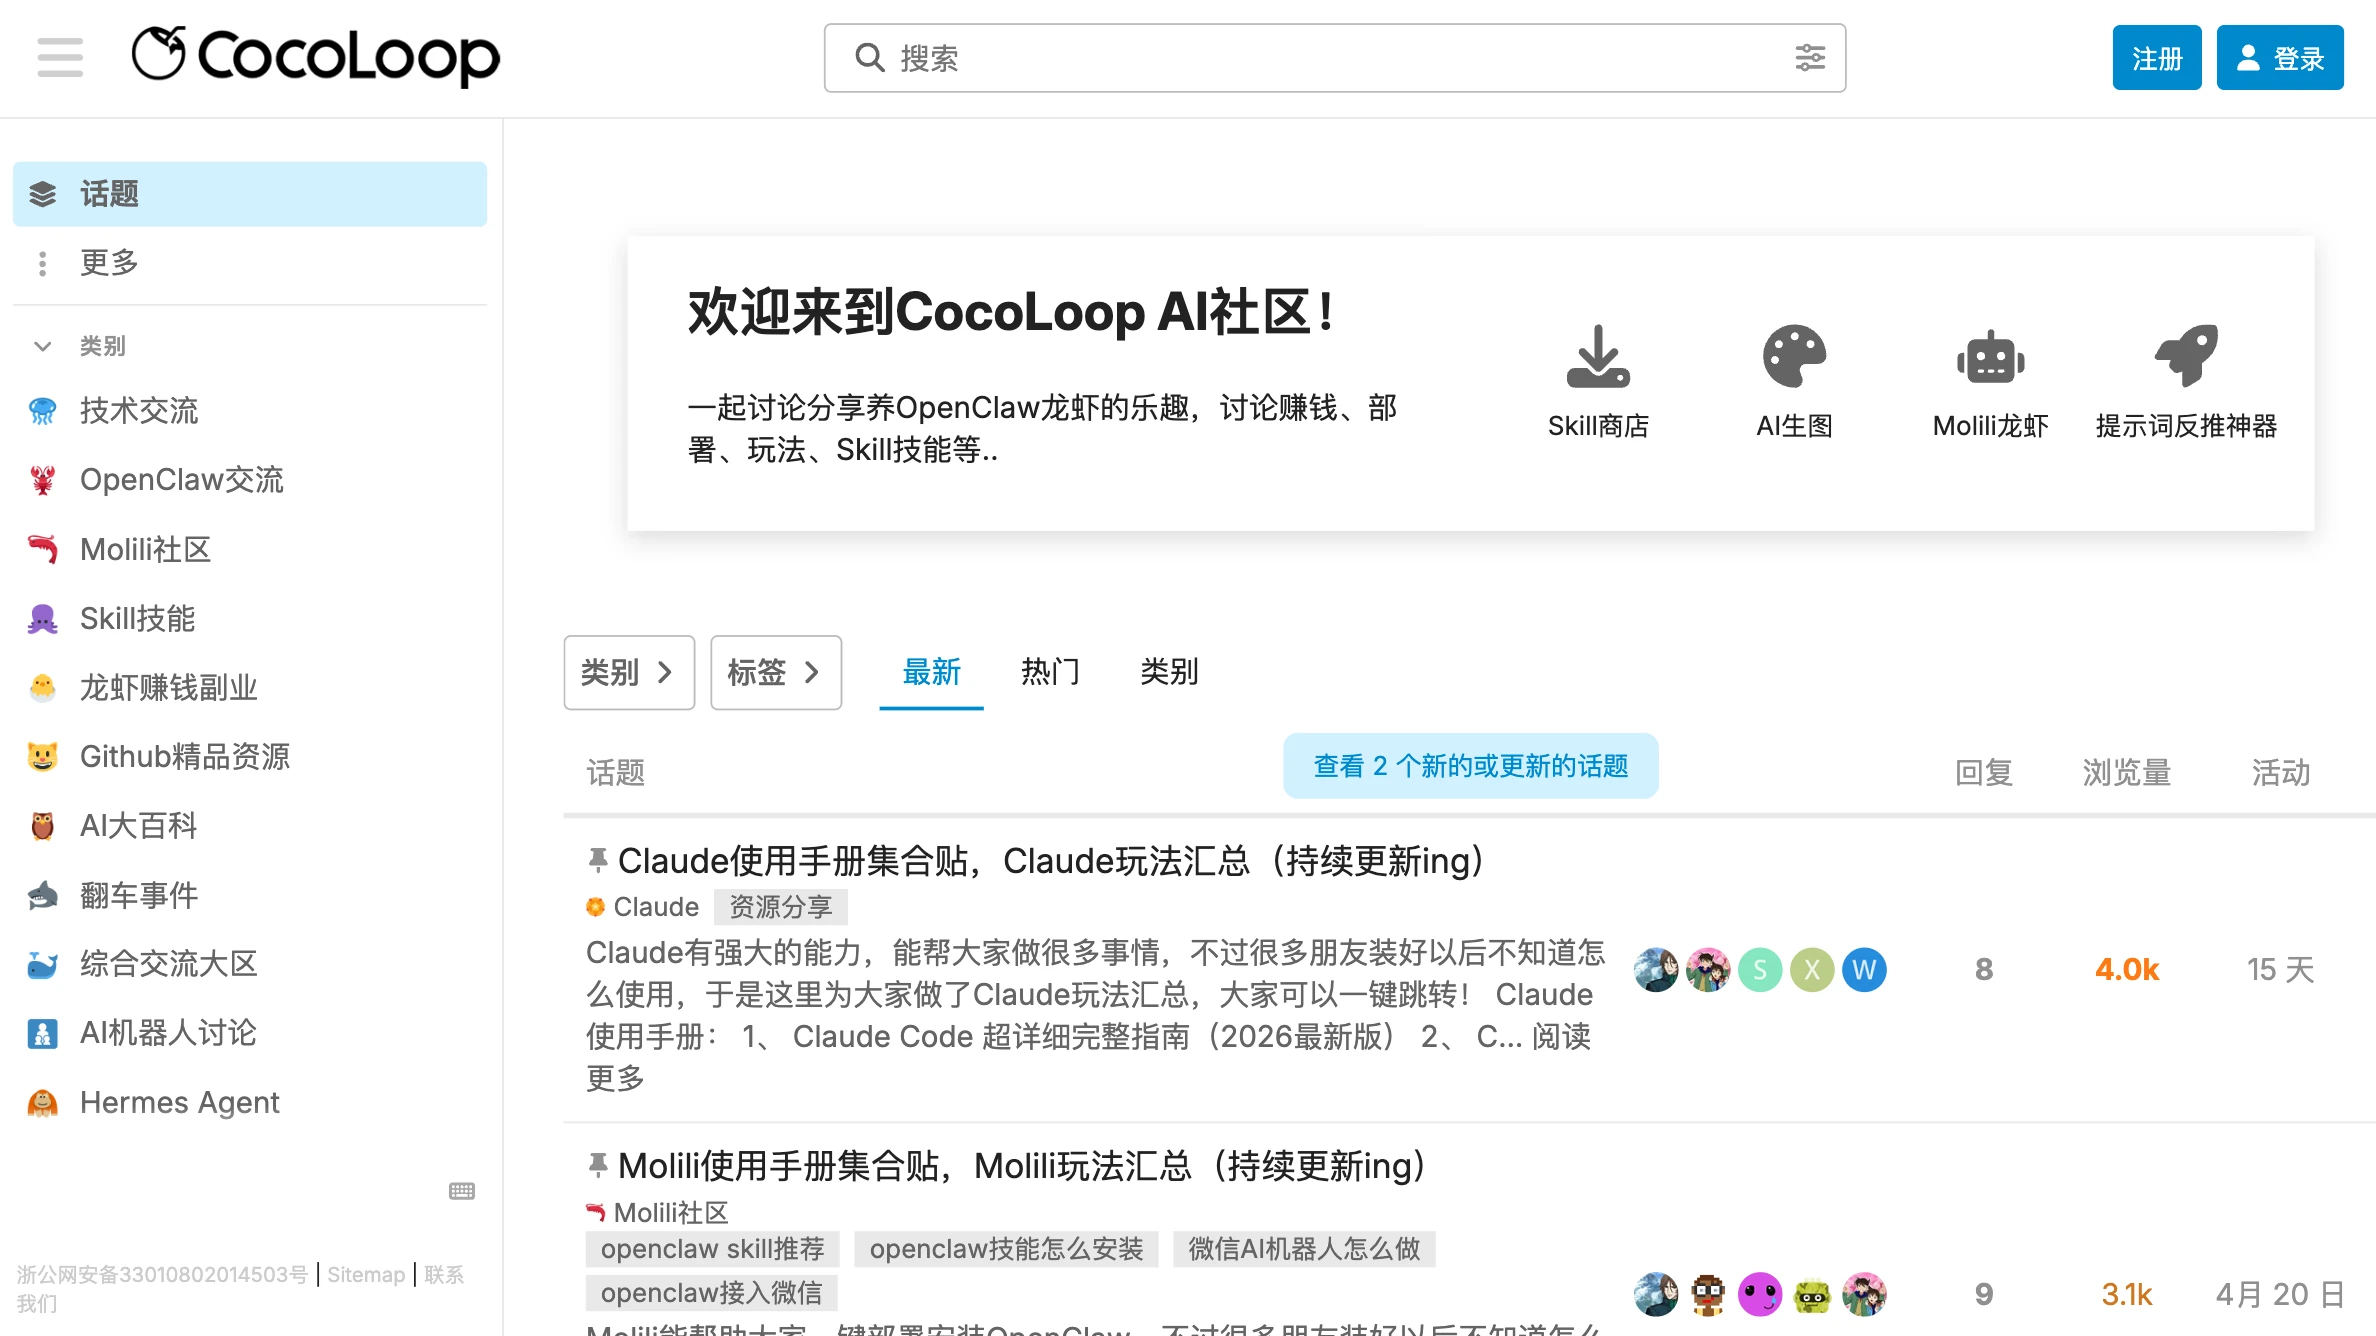This screenshot has height=1336, width=2376.
Task: Click the Molili社区 shrimp icon
Action: [42, 549]
